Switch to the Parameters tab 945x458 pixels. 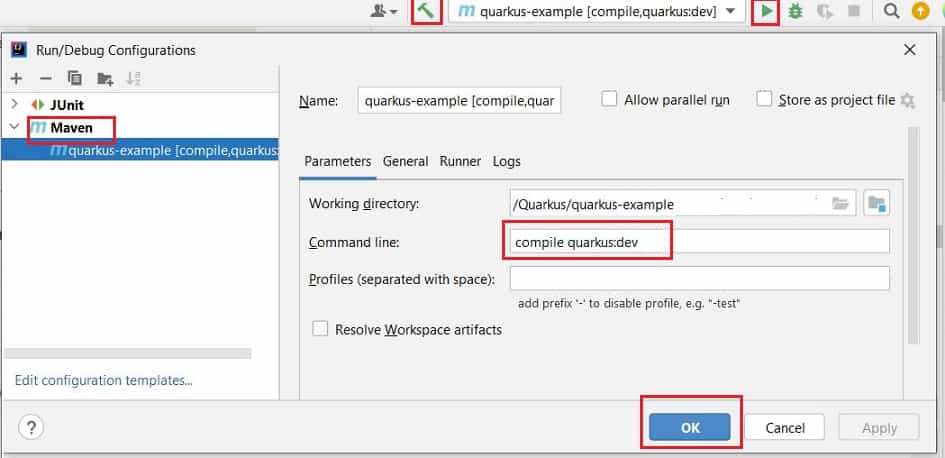click(x=338, y=162)
